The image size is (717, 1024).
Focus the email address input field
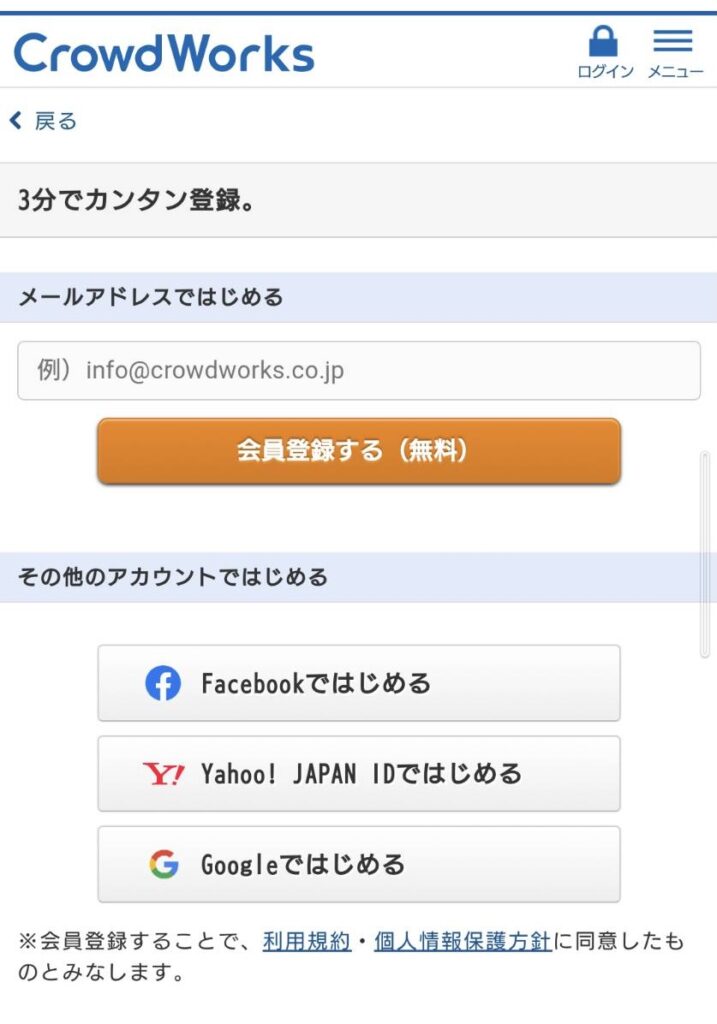[358, 371]
